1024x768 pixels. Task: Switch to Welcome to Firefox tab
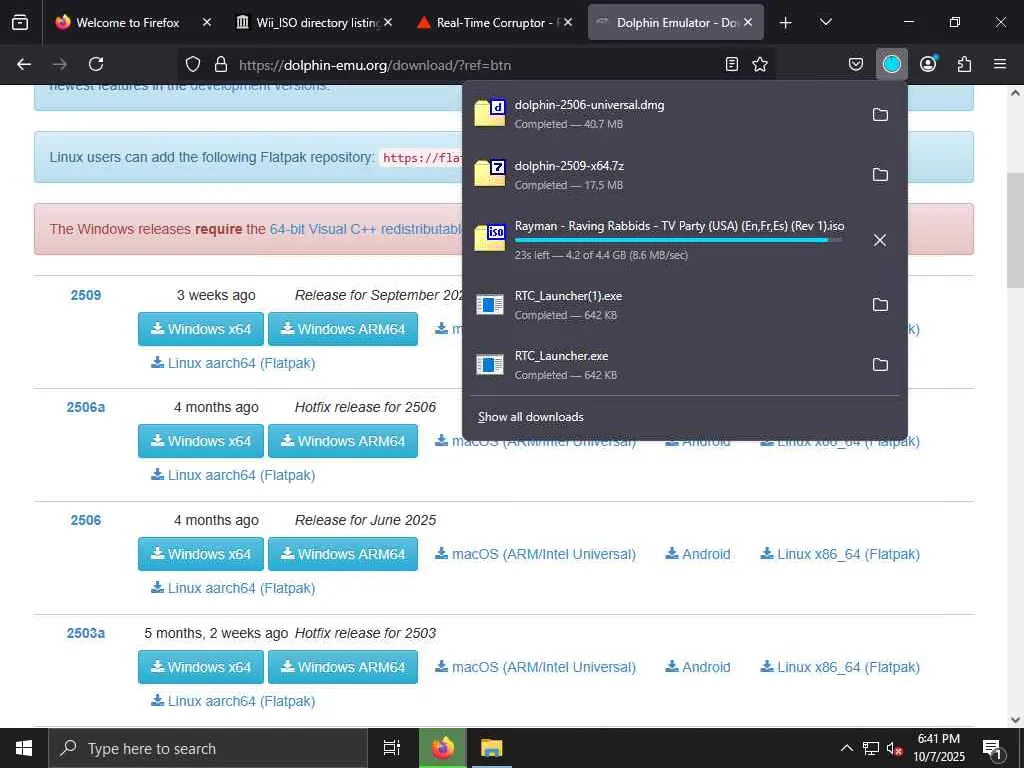pos(127,22)
